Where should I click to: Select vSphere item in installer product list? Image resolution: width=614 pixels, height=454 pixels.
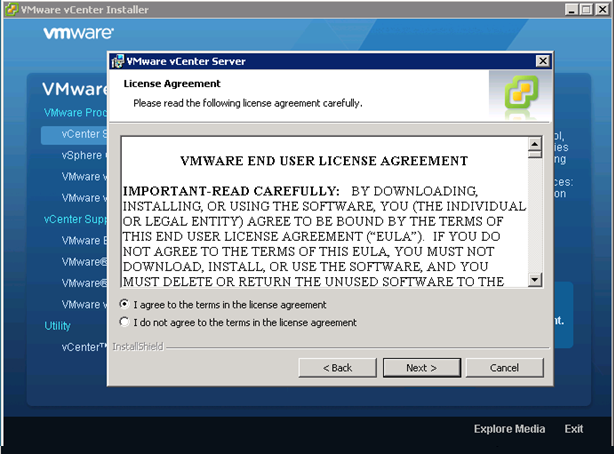tap(84, 155)
